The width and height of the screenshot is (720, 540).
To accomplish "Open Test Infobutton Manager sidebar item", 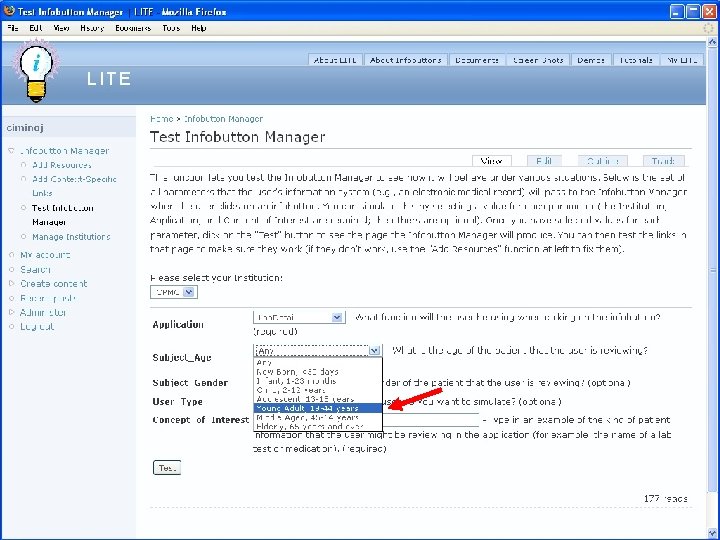I will tap(62, 215).
